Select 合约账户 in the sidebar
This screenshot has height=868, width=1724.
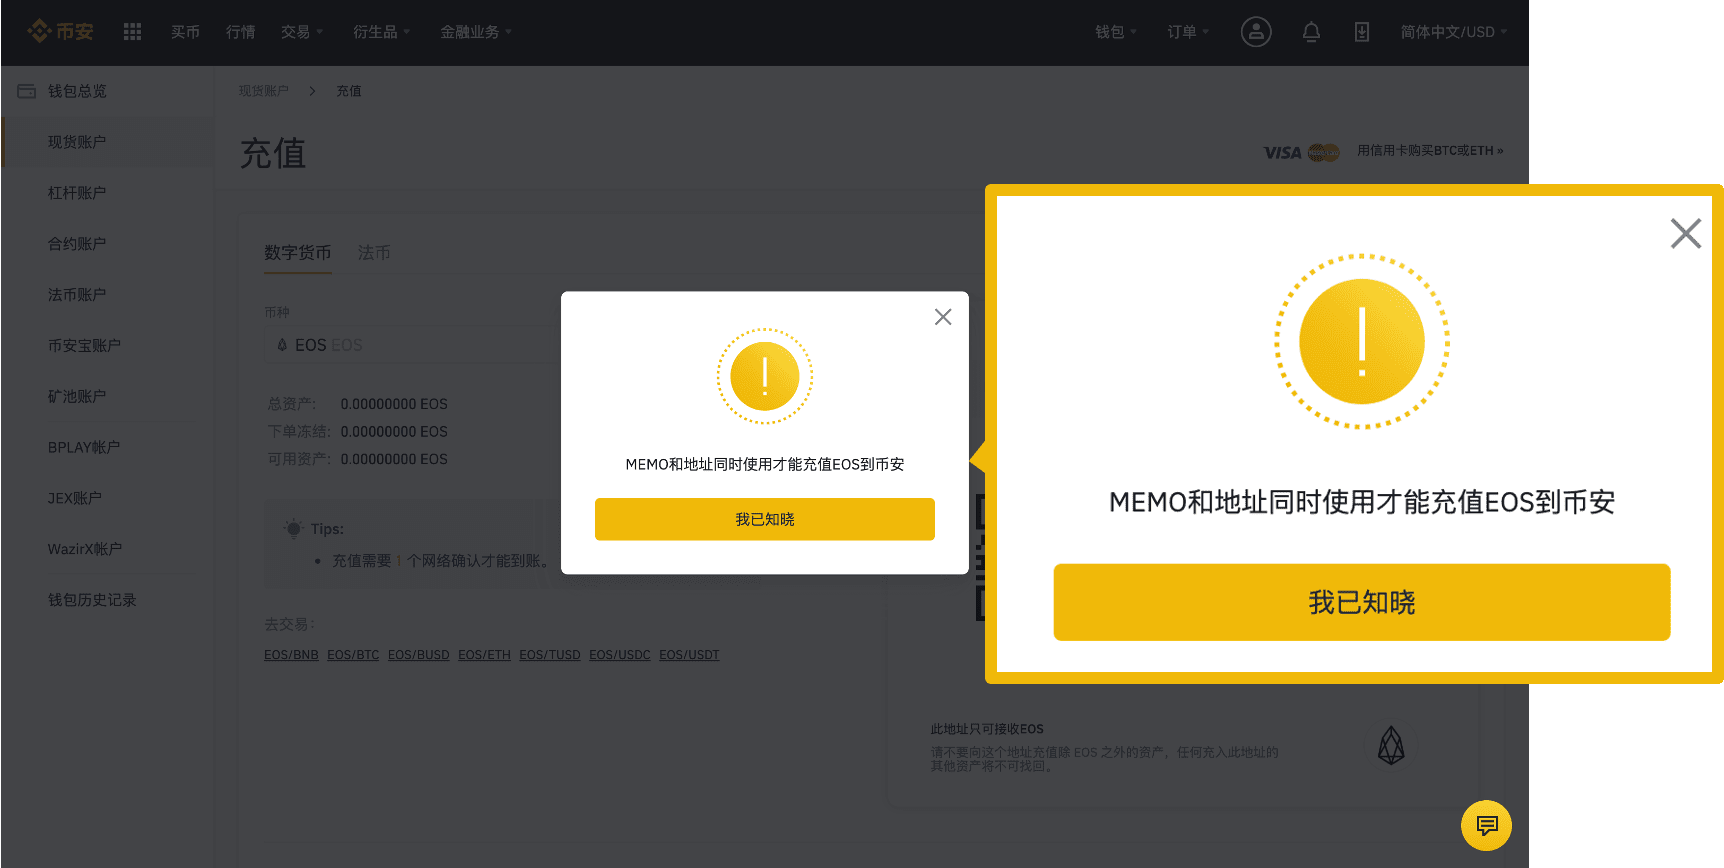[77, 244]
